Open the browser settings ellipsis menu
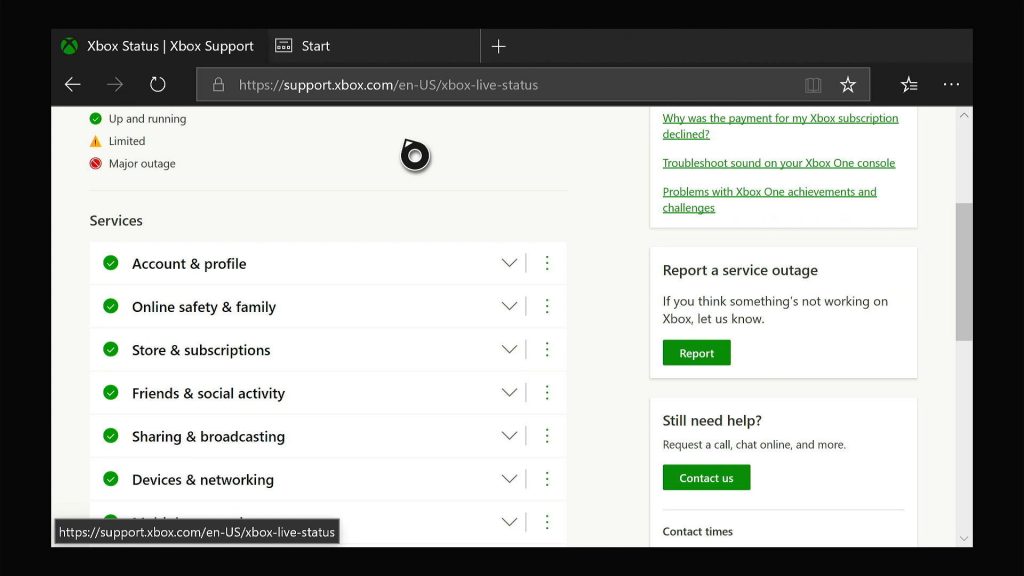 pyautogui.click(x=952, y=84)
